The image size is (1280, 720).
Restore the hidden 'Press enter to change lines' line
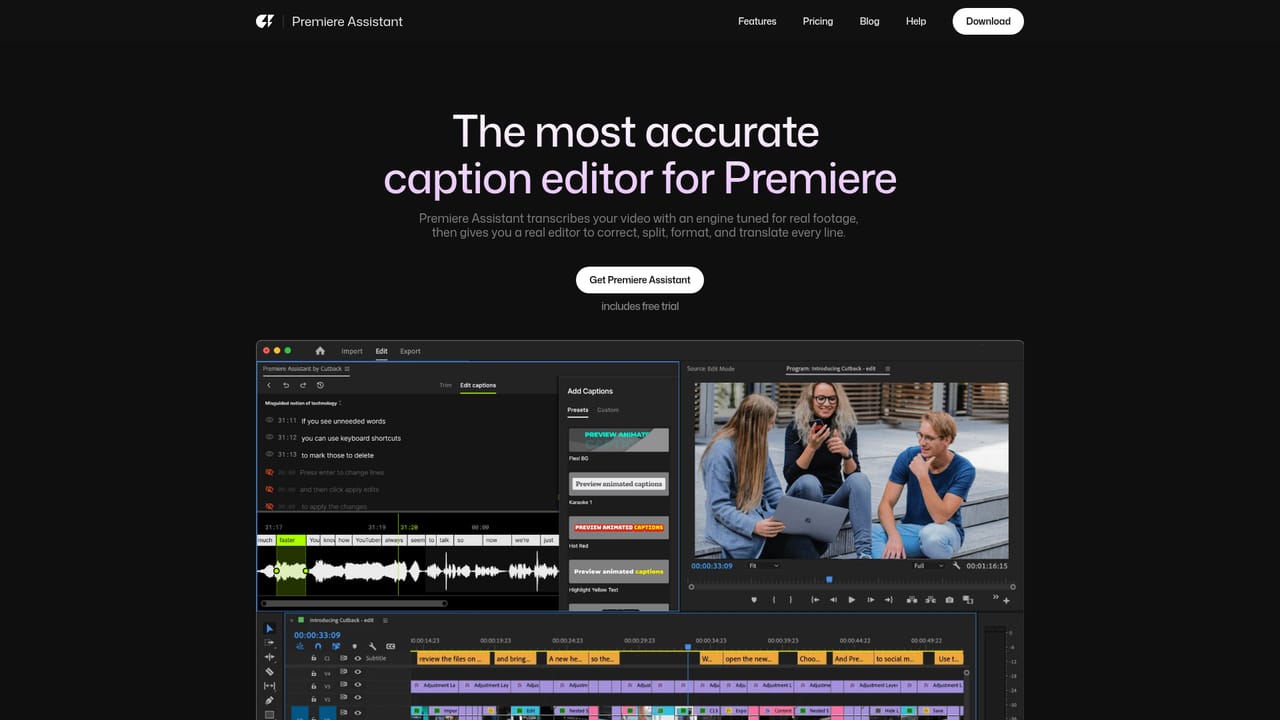[x=269, y=472]
